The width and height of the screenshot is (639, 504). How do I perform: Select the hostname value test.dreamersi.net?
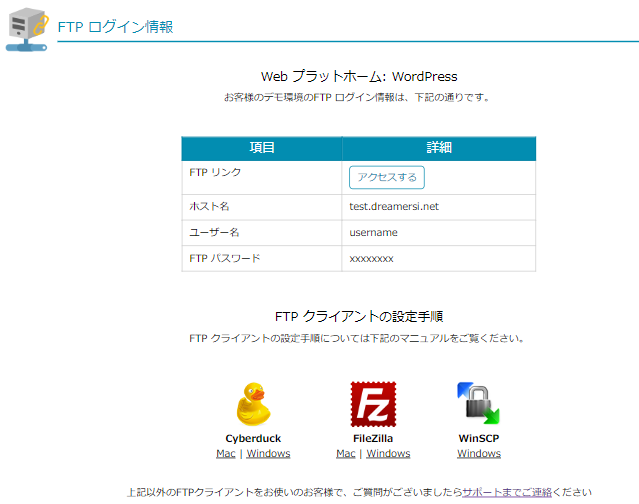coord(394,207)
